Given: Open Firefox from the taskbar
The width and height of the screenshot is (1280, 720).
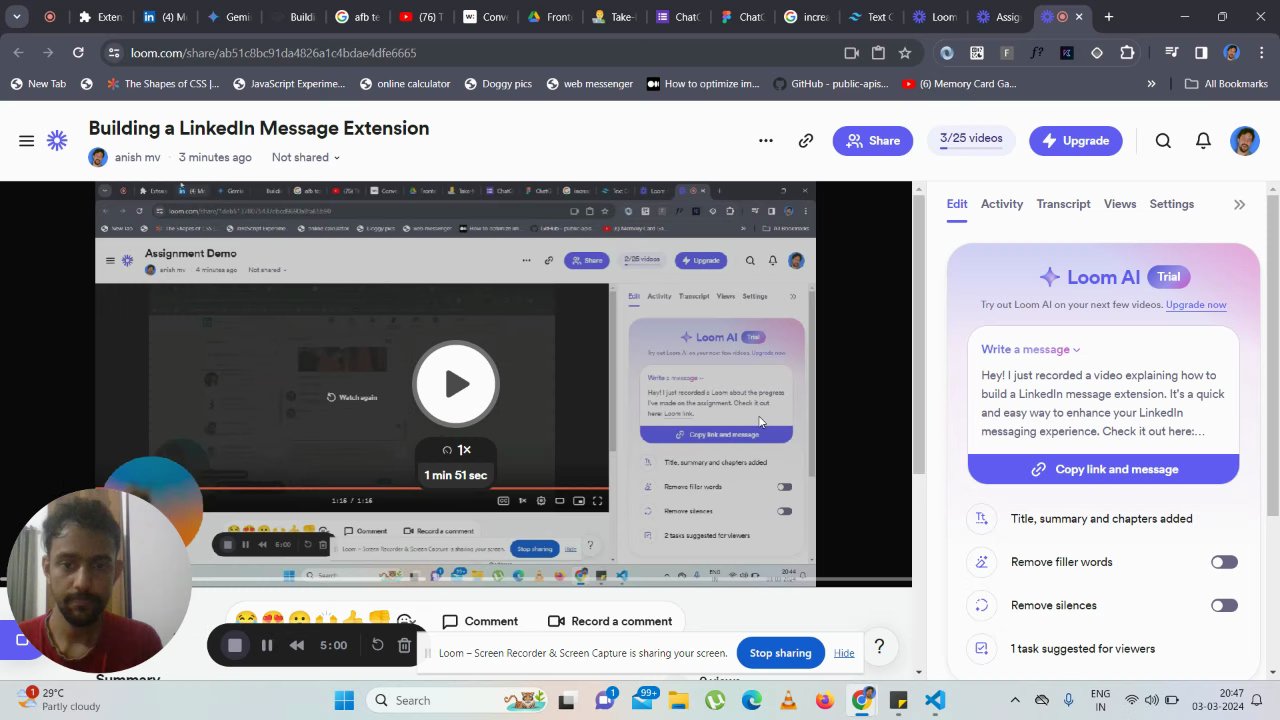Looking at the screenshot, I should pos(824,700).
